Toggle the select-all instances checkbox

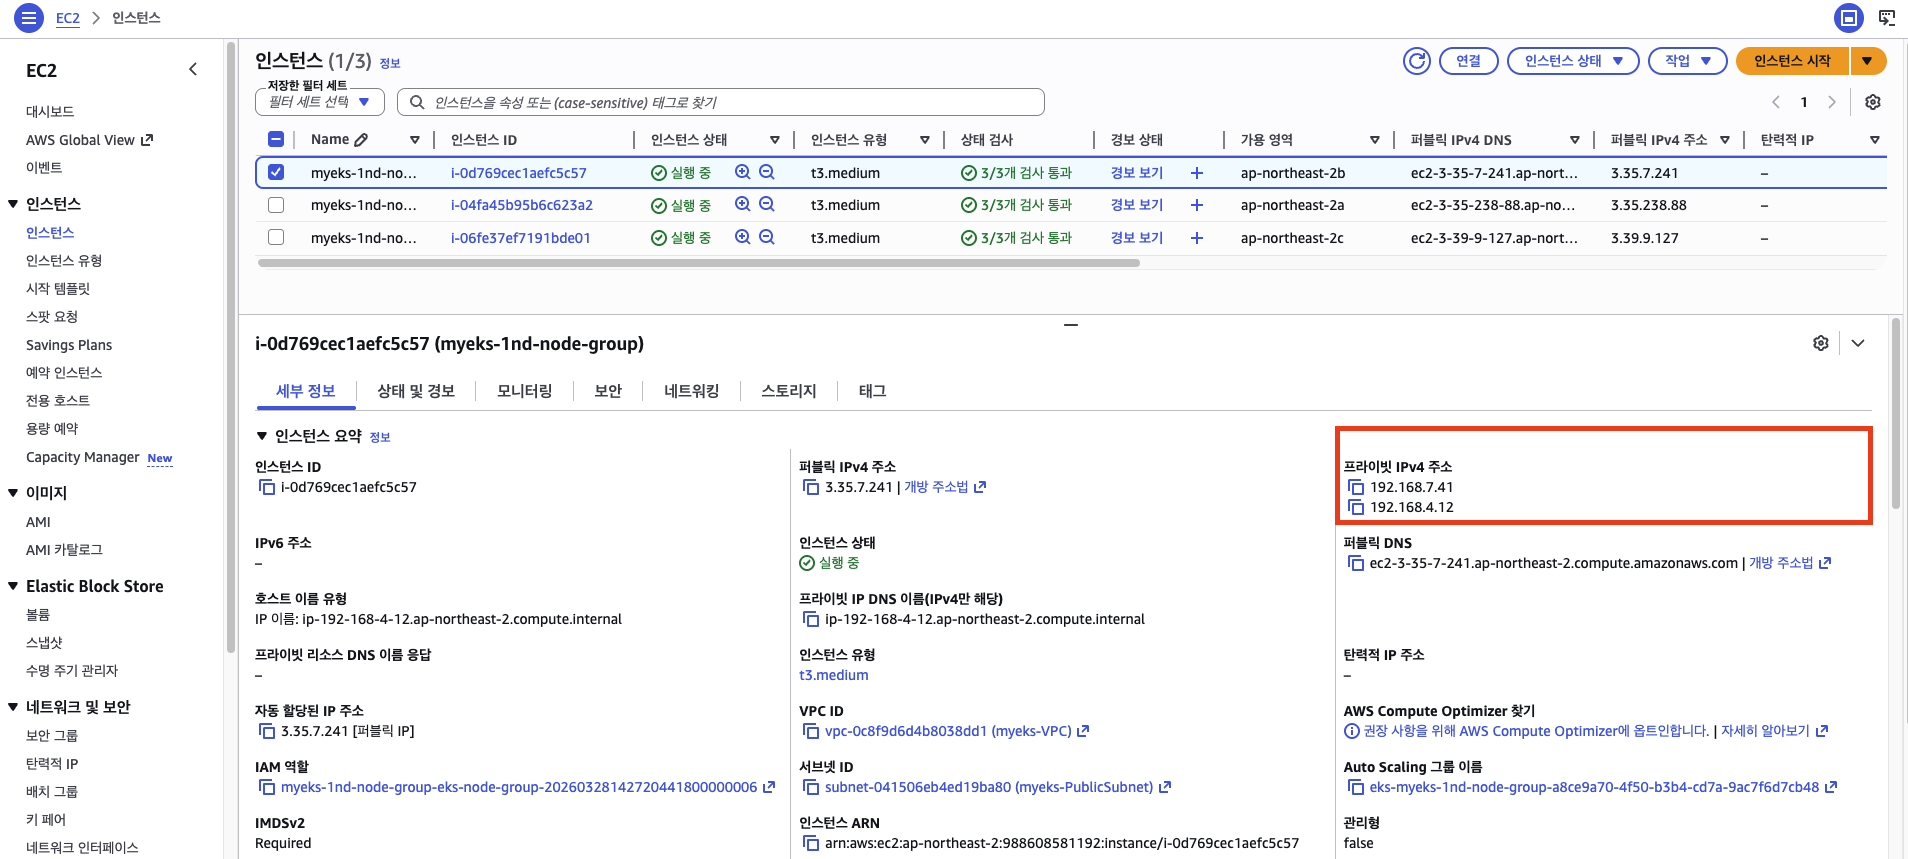click(x=276, y=140)
